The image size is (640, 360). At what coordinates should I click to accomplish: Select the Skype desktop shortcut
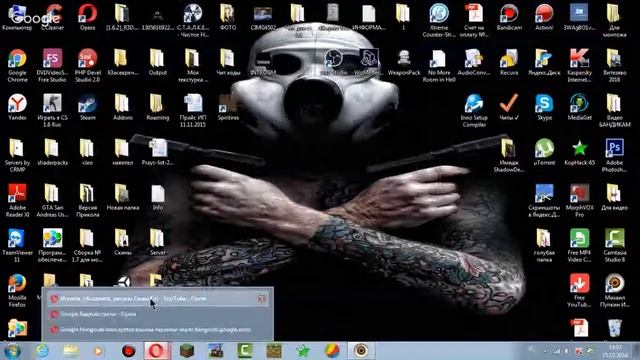tap(544, 107)
